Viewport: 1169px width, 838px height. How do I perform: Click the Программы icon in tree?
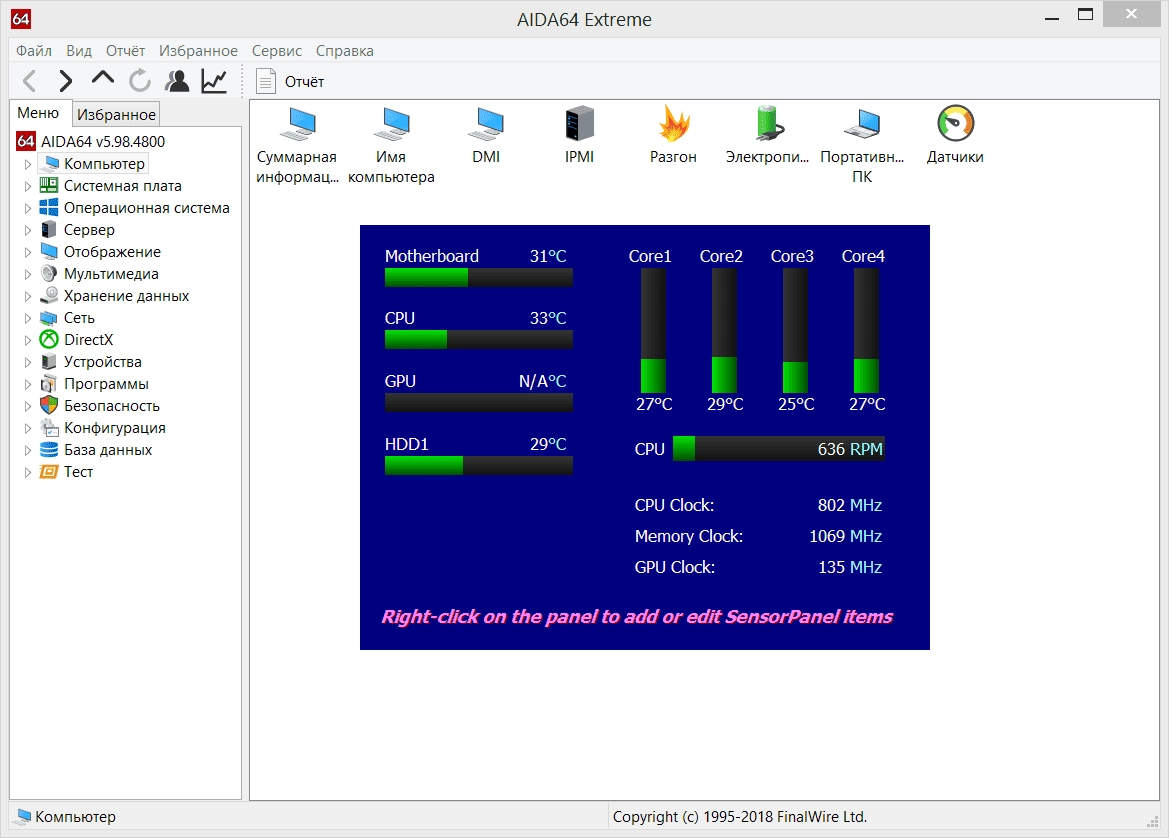click(x=48, y=383)
